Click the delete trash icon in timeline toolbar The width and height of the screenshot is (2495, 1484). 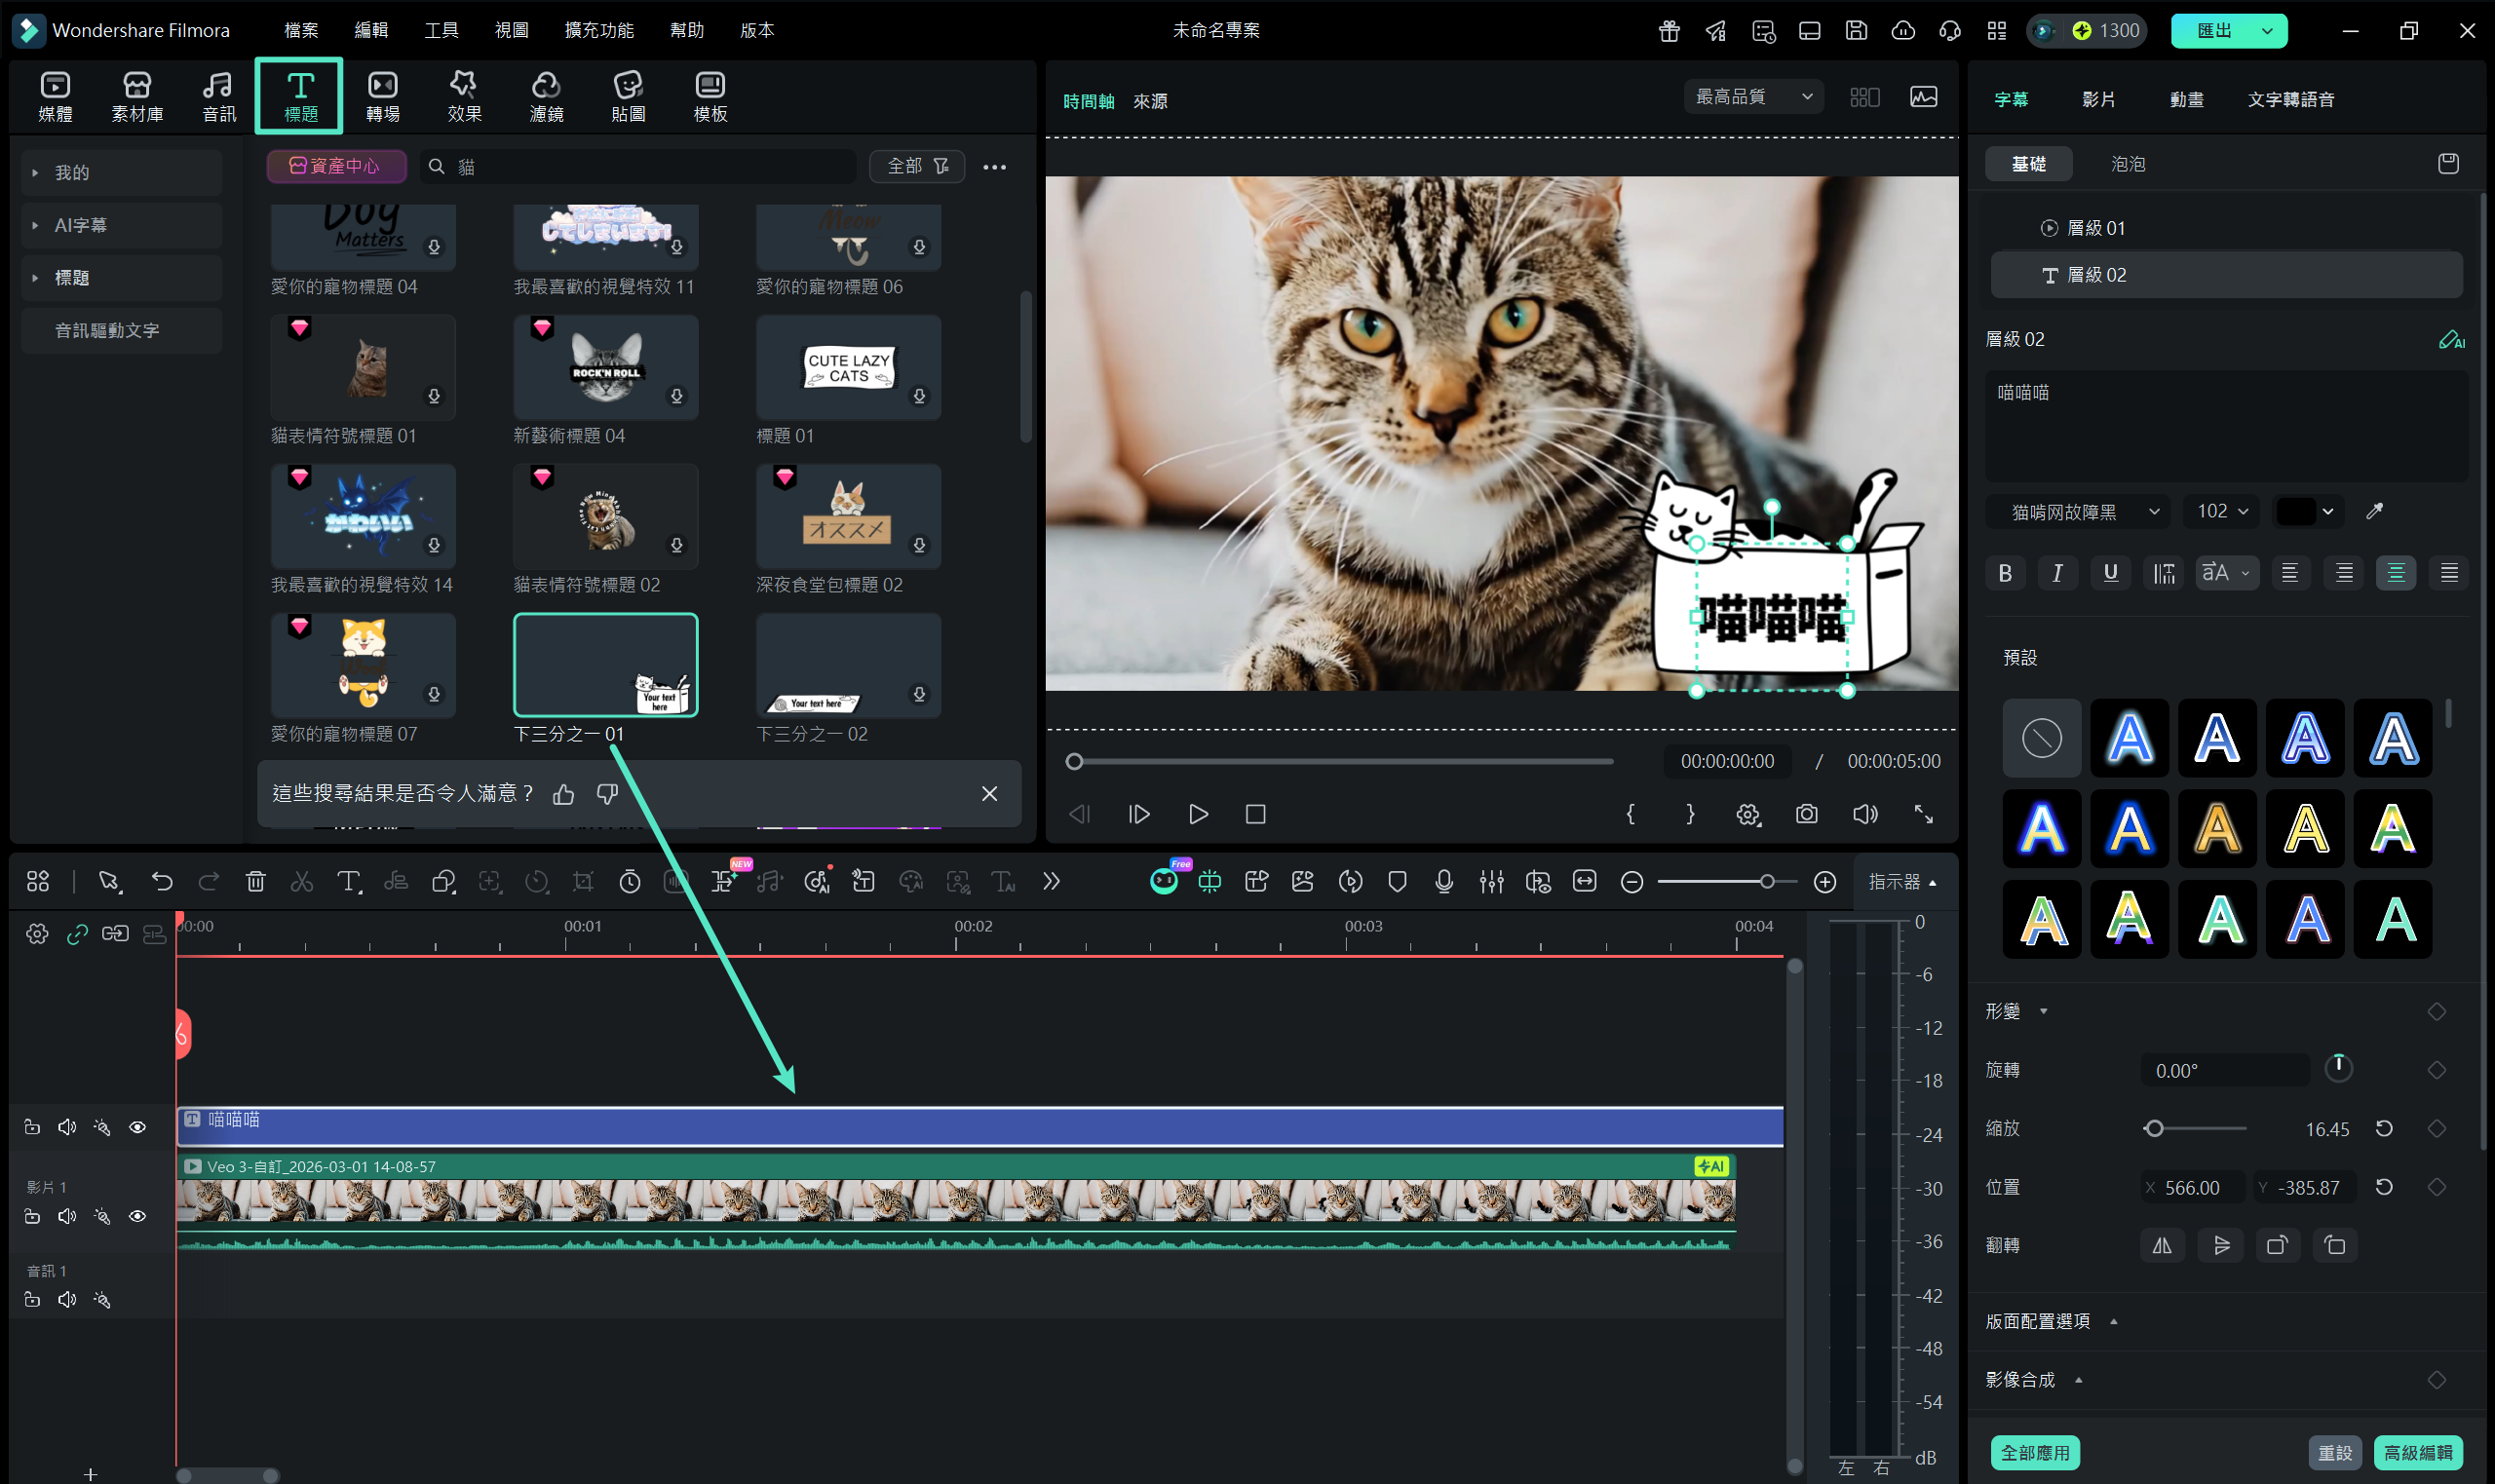point(255,881)
